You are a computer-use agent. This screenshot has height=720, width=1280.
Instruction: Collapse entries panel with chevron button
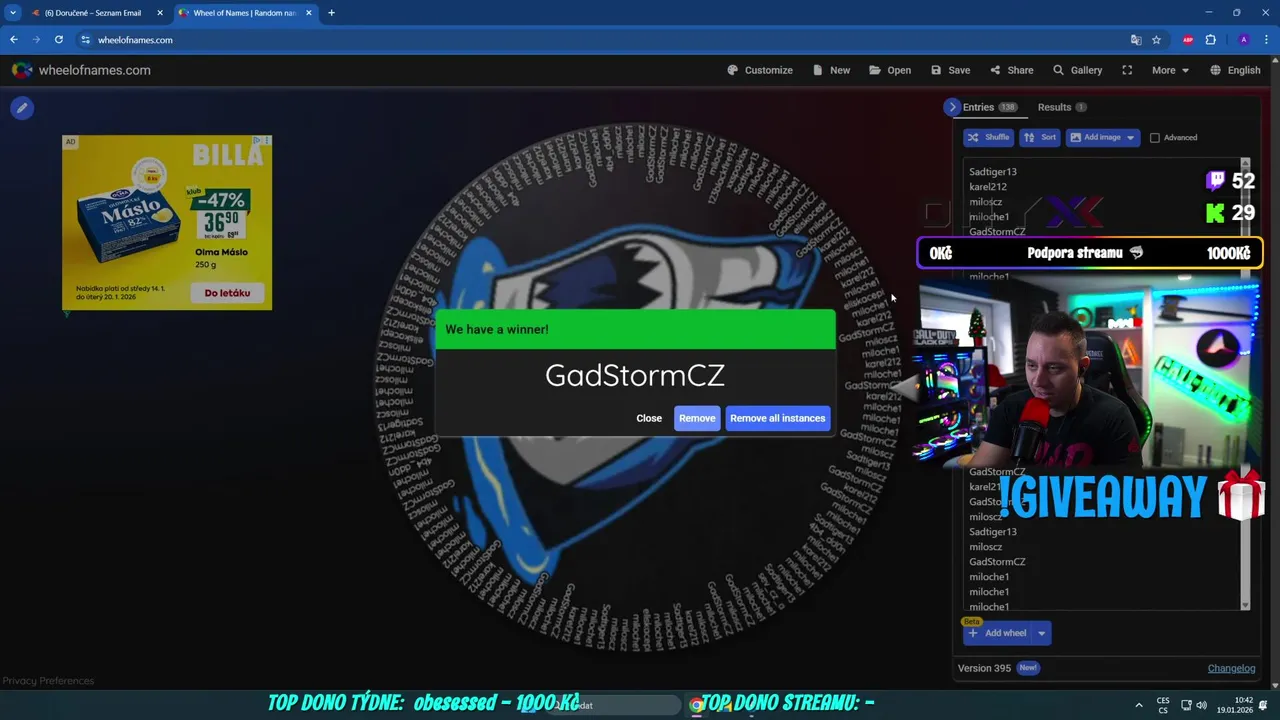coord(952,107)
